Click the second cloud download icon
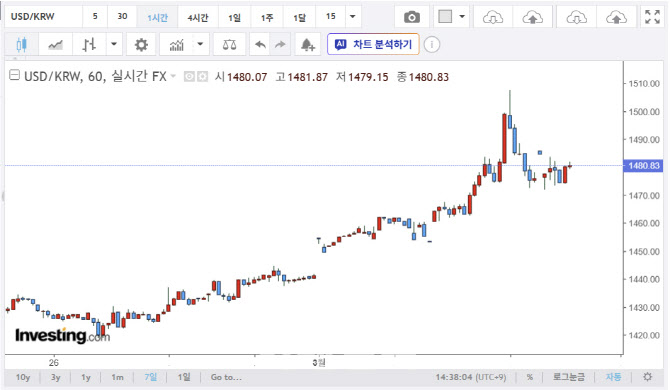The height and width of the screenshot is (390, 670). pyautogui.click(x=576, y=17)
